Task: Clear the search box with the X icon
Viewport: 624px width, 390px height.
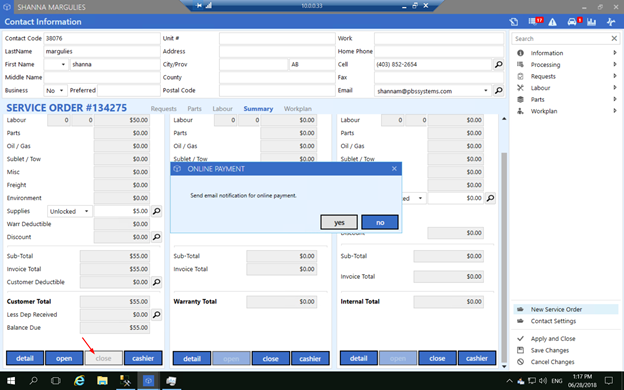Action: pos(614,39)
